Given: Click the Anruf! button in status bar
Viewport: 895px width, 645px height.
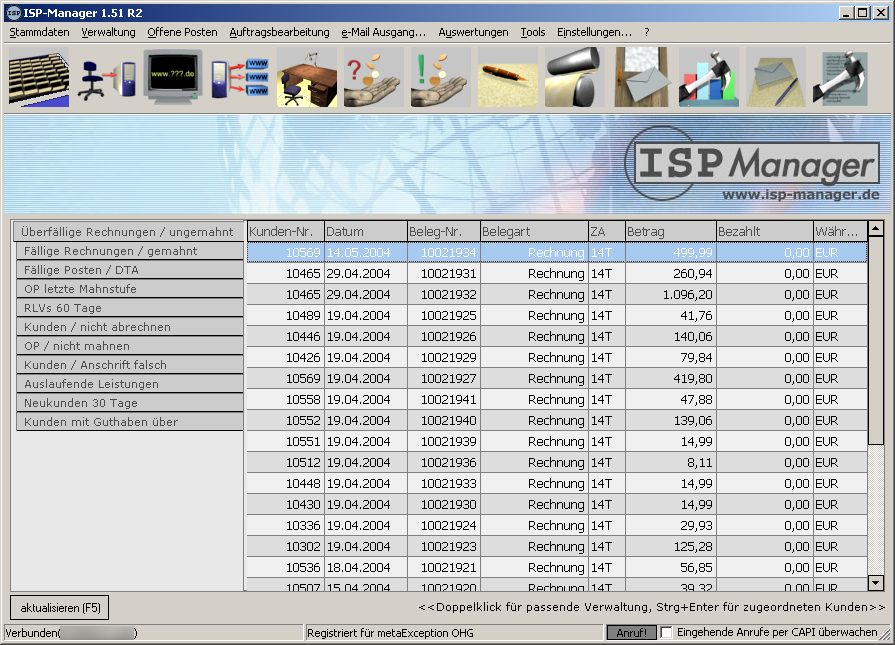Looking at the screenshot, I should tap(631, 633).
